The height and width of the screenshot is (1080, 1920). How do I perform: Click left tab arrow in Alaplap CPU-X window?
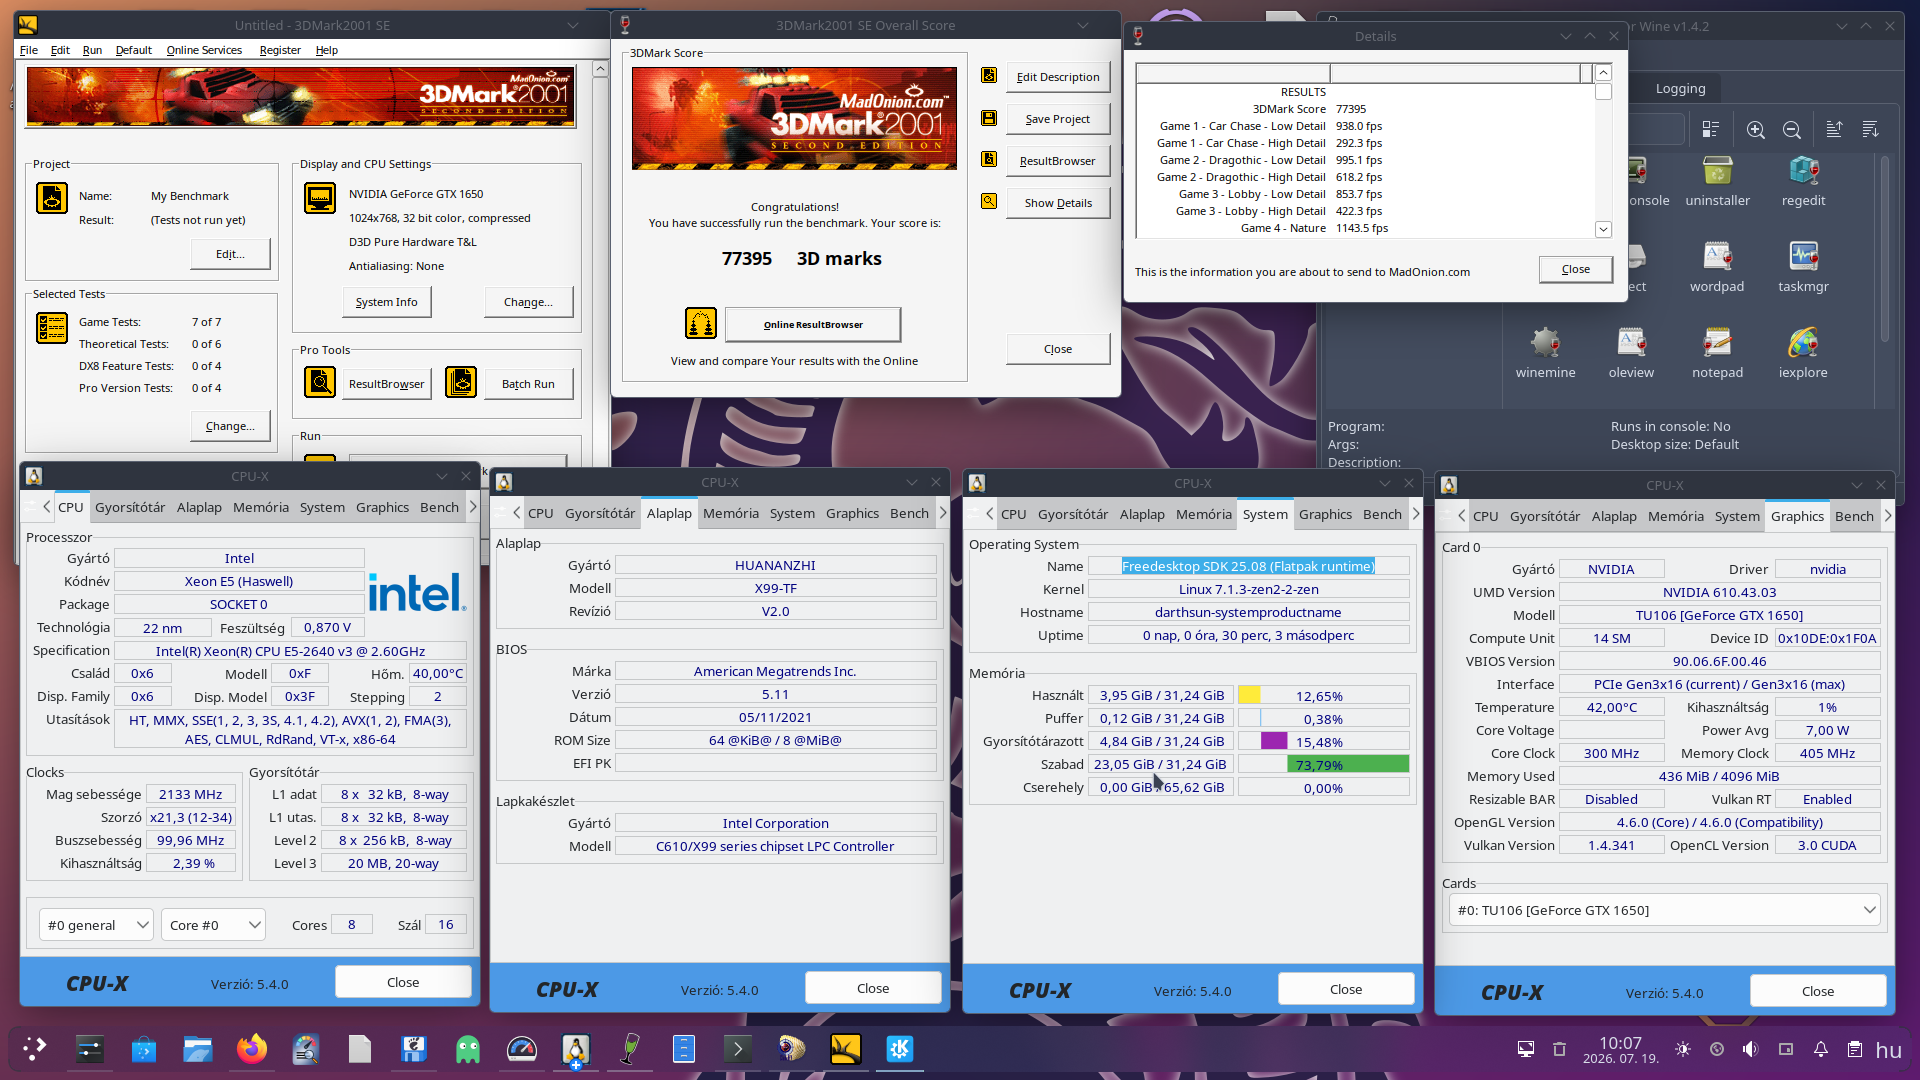coord(516,513)
